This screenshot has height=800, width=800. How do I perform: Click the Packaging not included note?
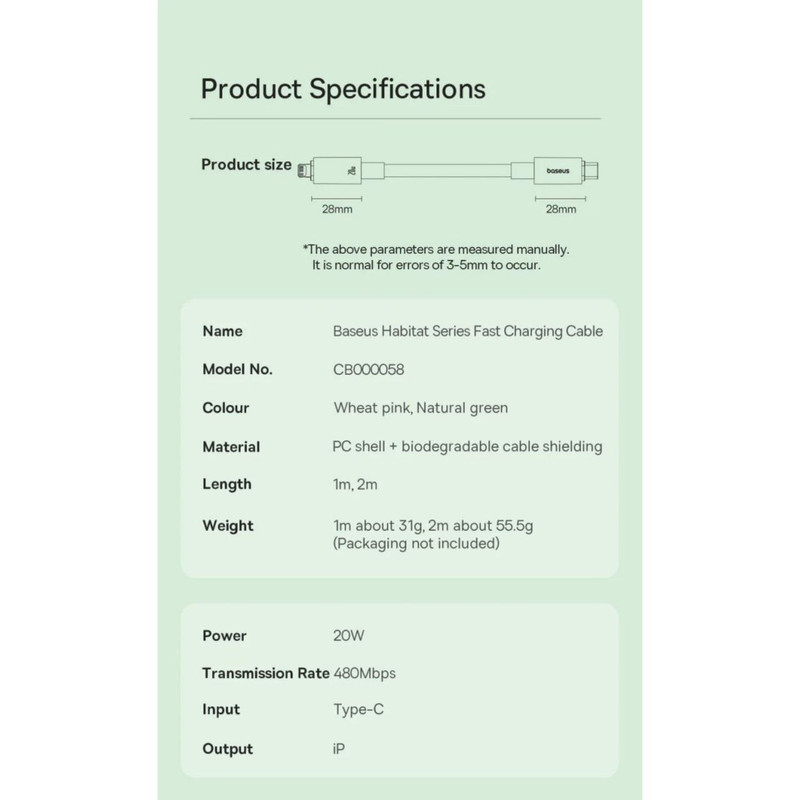point(416,544)
